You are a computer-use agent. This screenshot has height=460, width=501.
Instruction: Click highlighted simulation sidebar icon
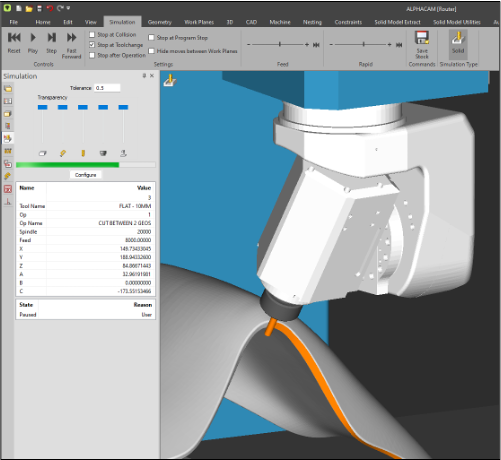(x=8, y=138)
